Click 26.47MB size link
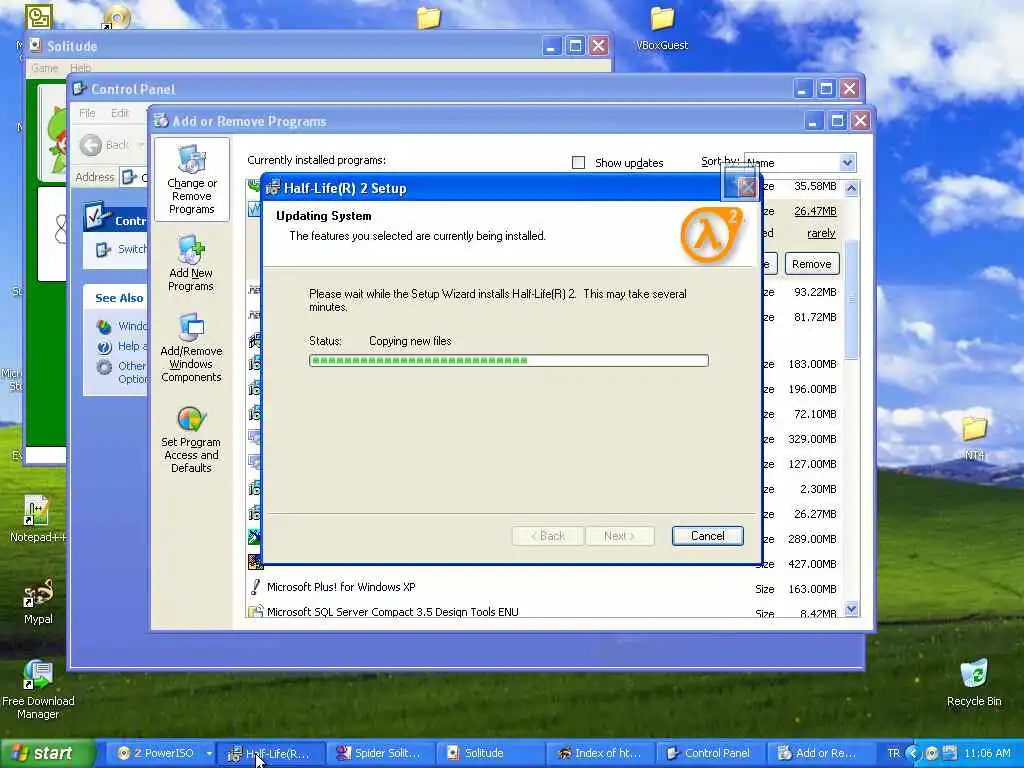Screen dimensions: 1024x768 click(x=815, y=211)
